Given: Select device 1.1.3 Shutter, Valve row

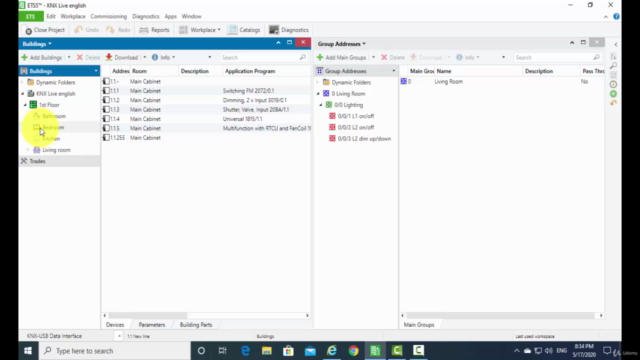Looking at the screenshot, I should (206, 109).
